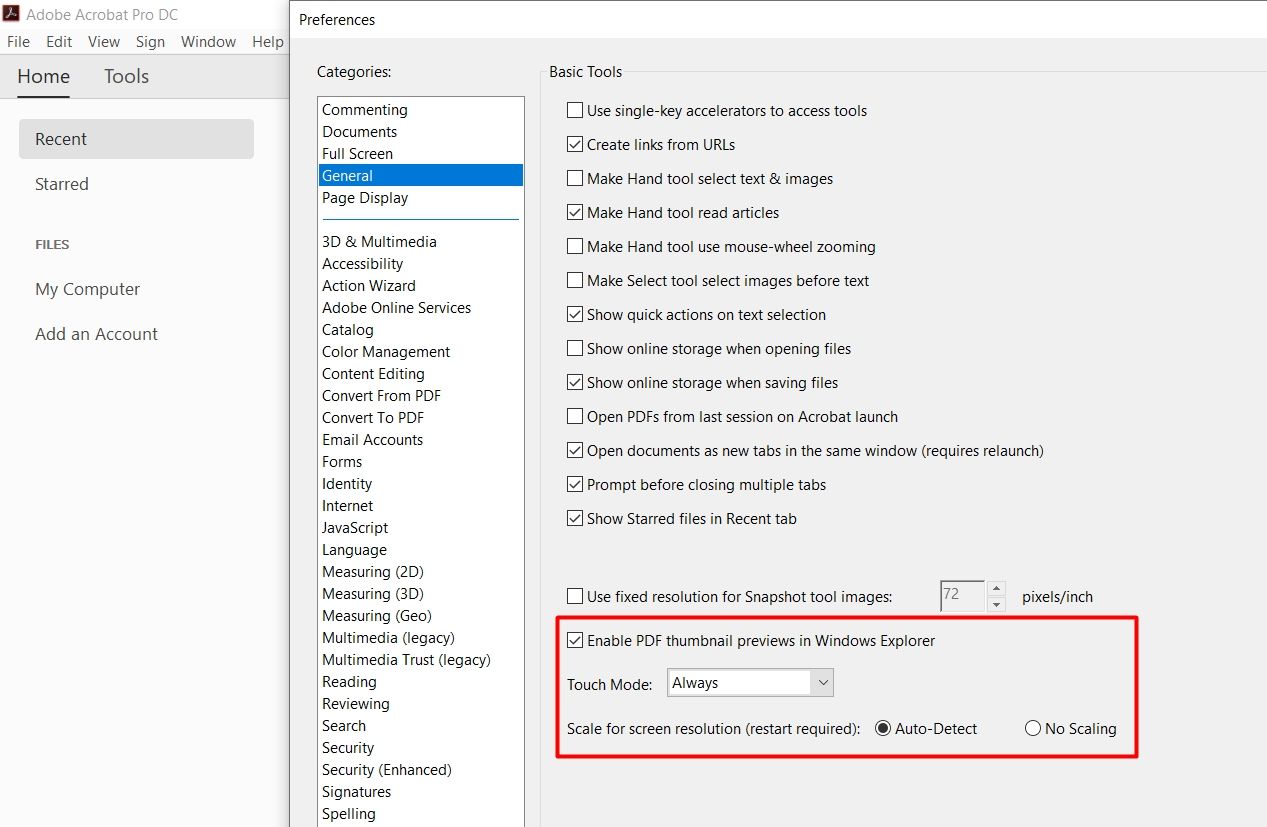Increase the snapshot resolution stepper up arrow
1267x827 pixels.
point(996,589)
